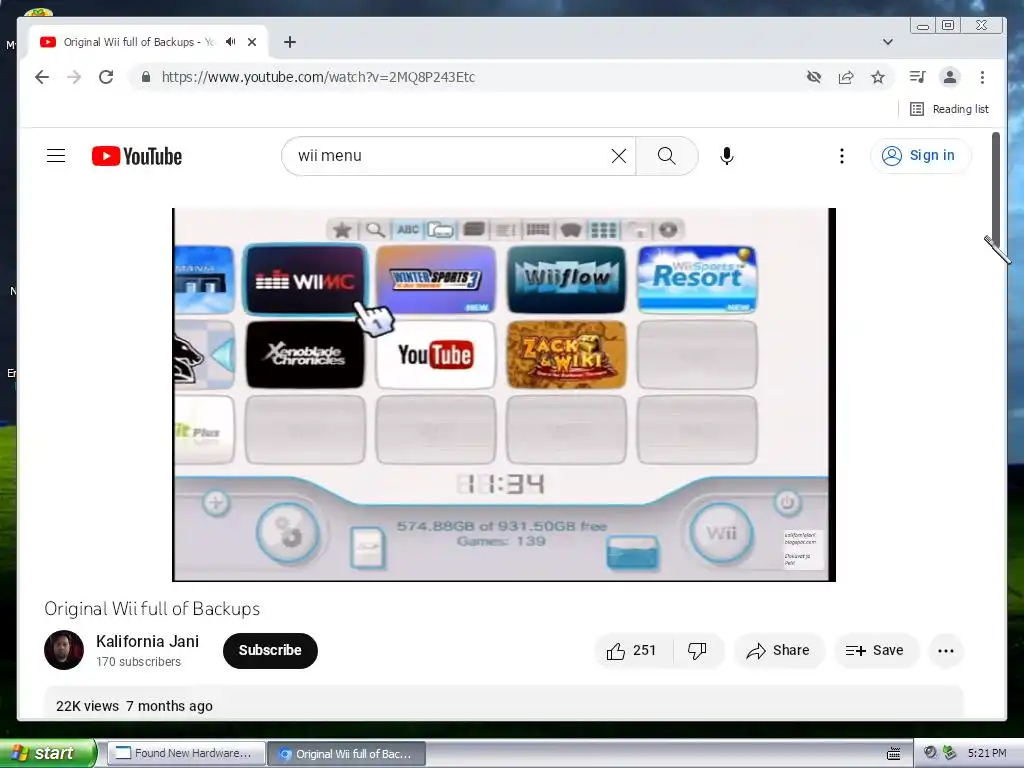This screenshot has width=1024, height=768.
Task: Click the crossed-eye icon in address bar
Action: (814, 77)
